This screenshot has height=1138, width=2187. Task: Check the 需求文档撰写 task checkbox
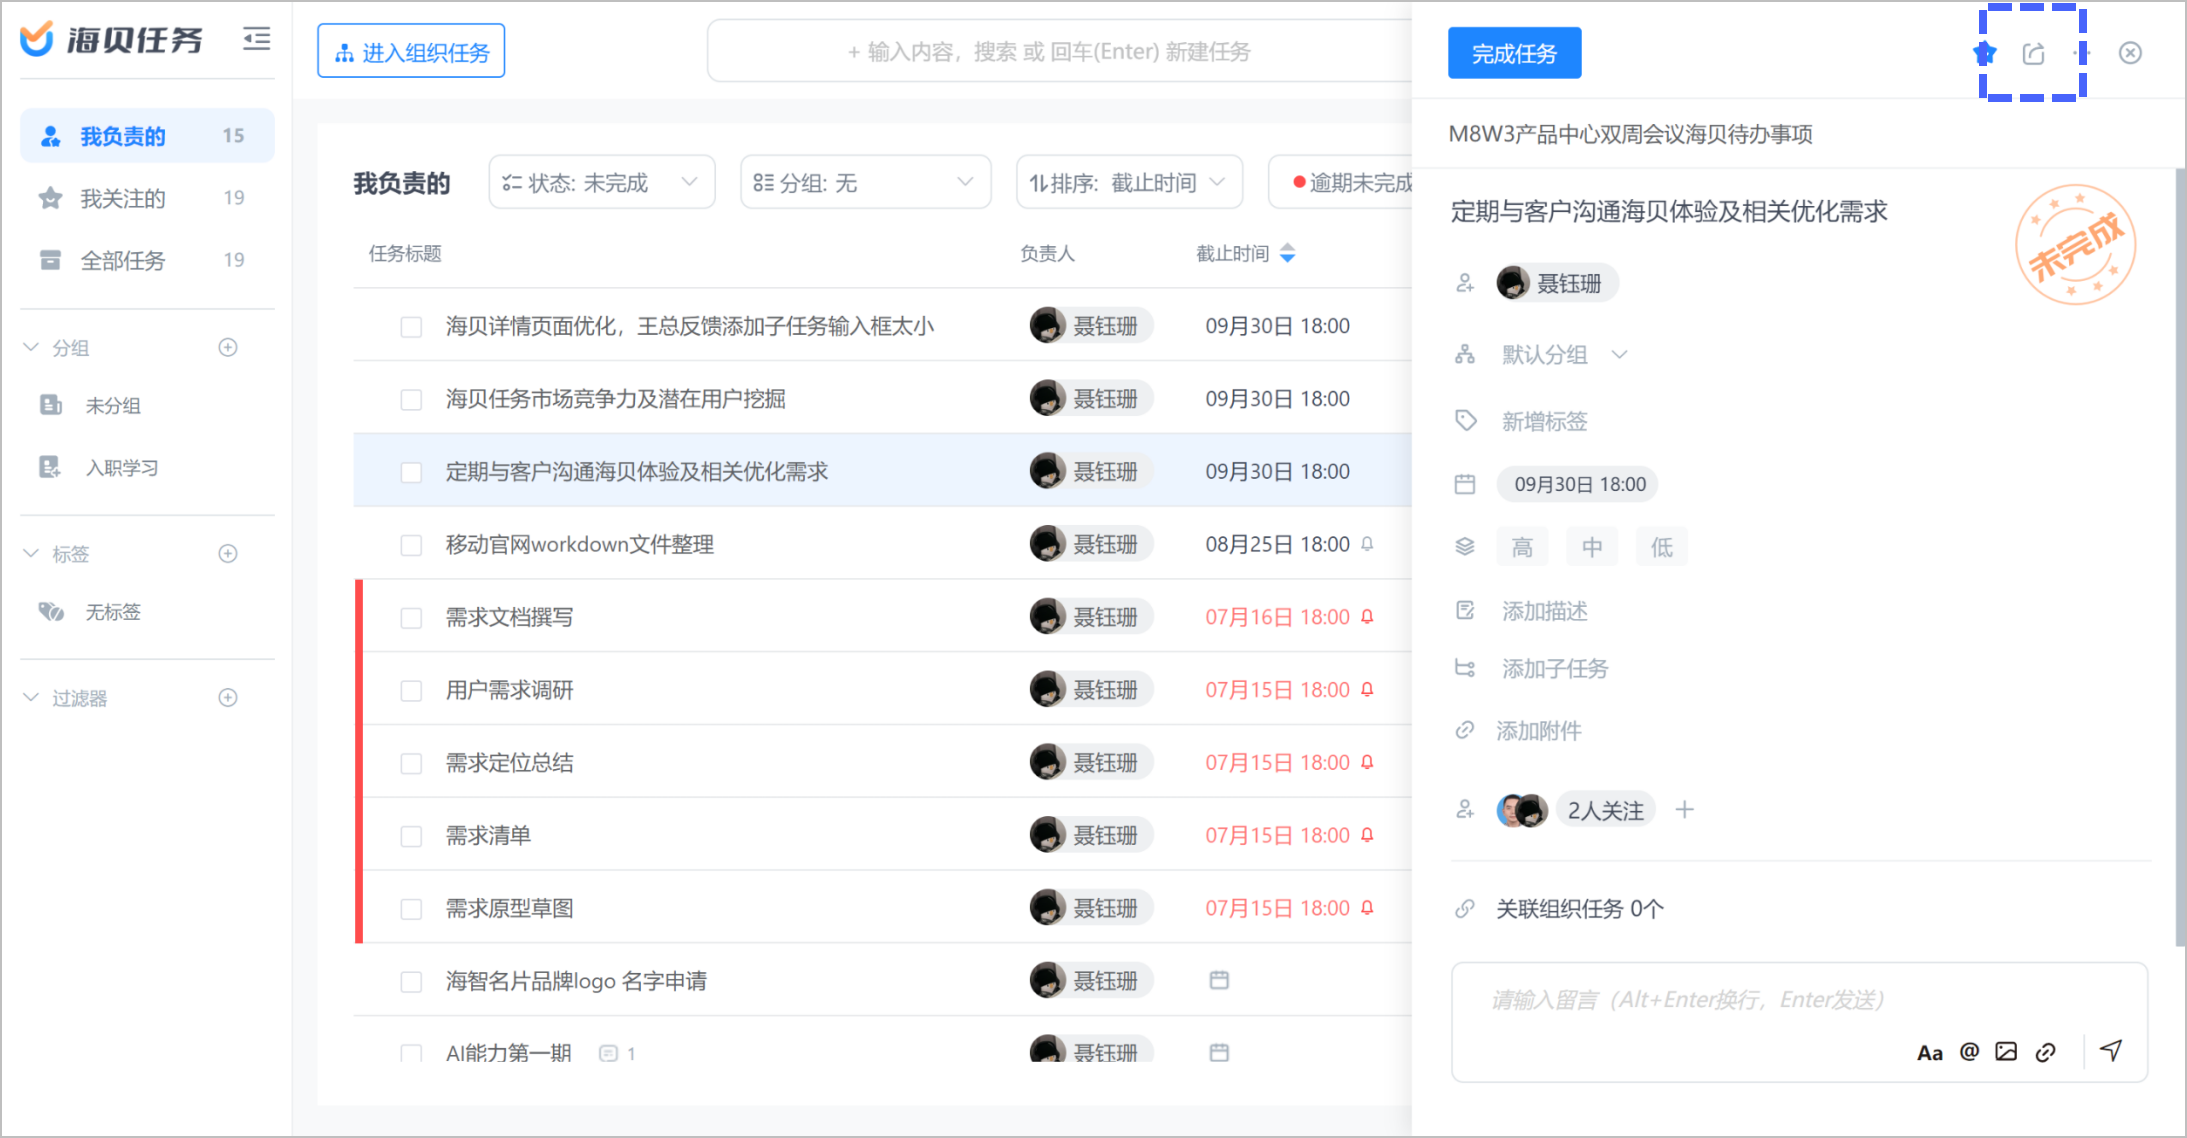411,618
